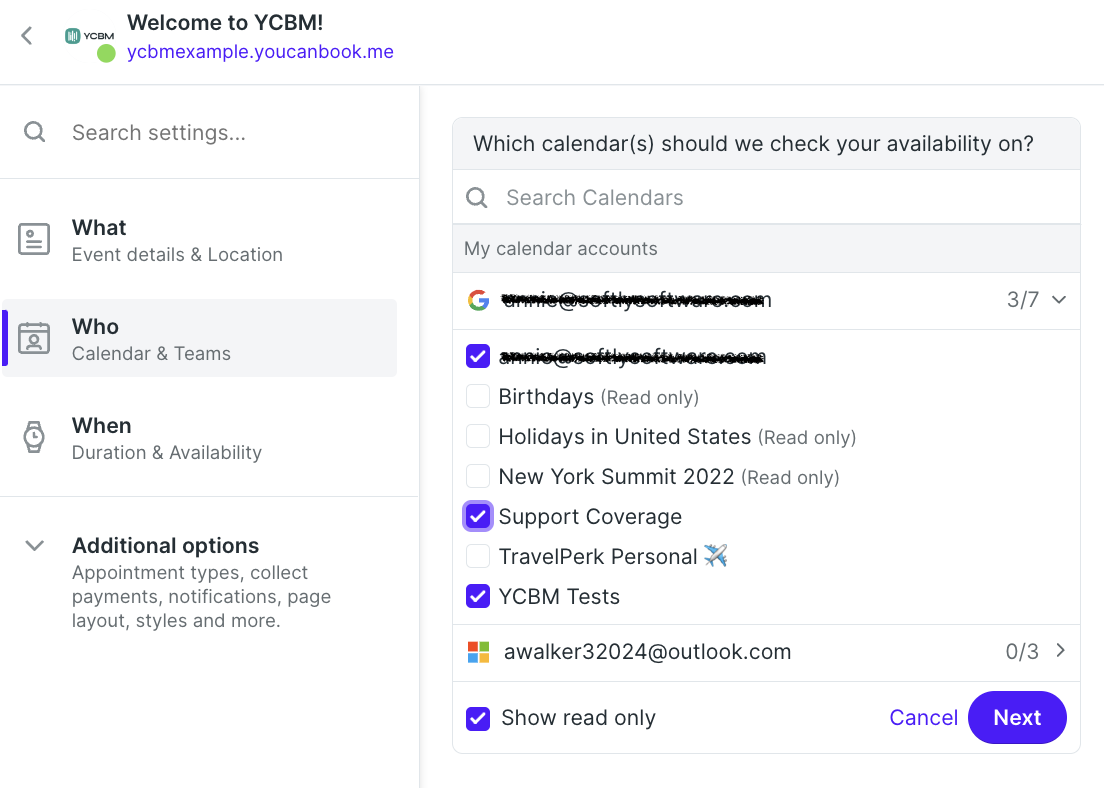This screenshot has height=788, width=1104.
Task: Click the TravelPerk airplane emoji
Action: pos(715,556)
